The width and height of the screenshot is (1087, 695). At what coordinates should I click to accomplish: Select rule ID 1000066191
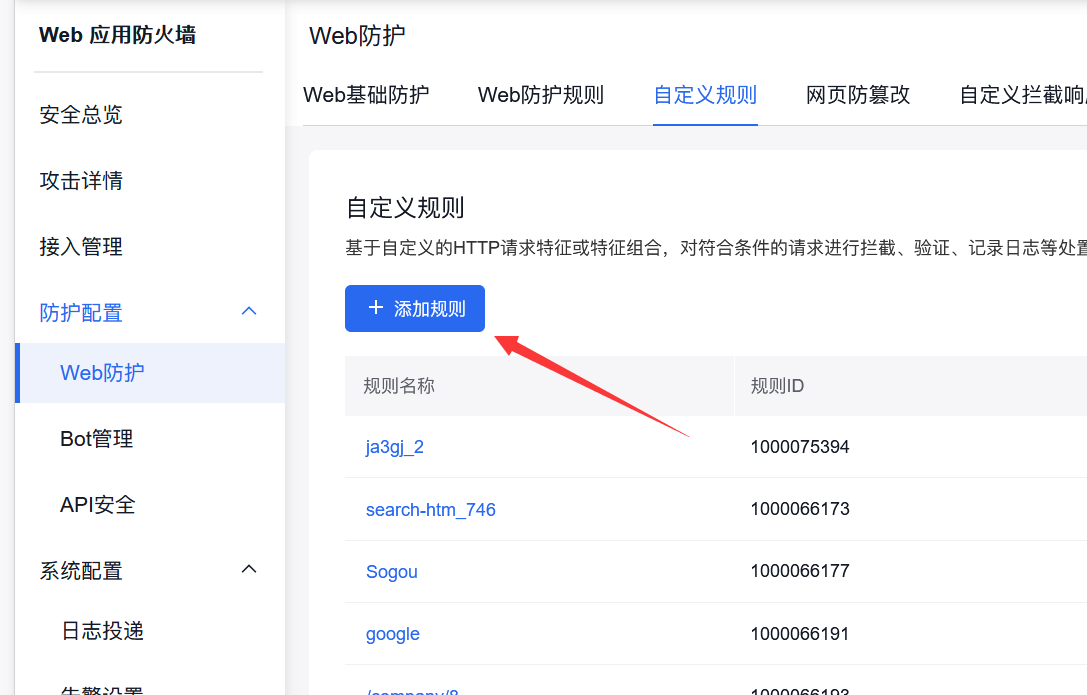(x=800, y=633)
